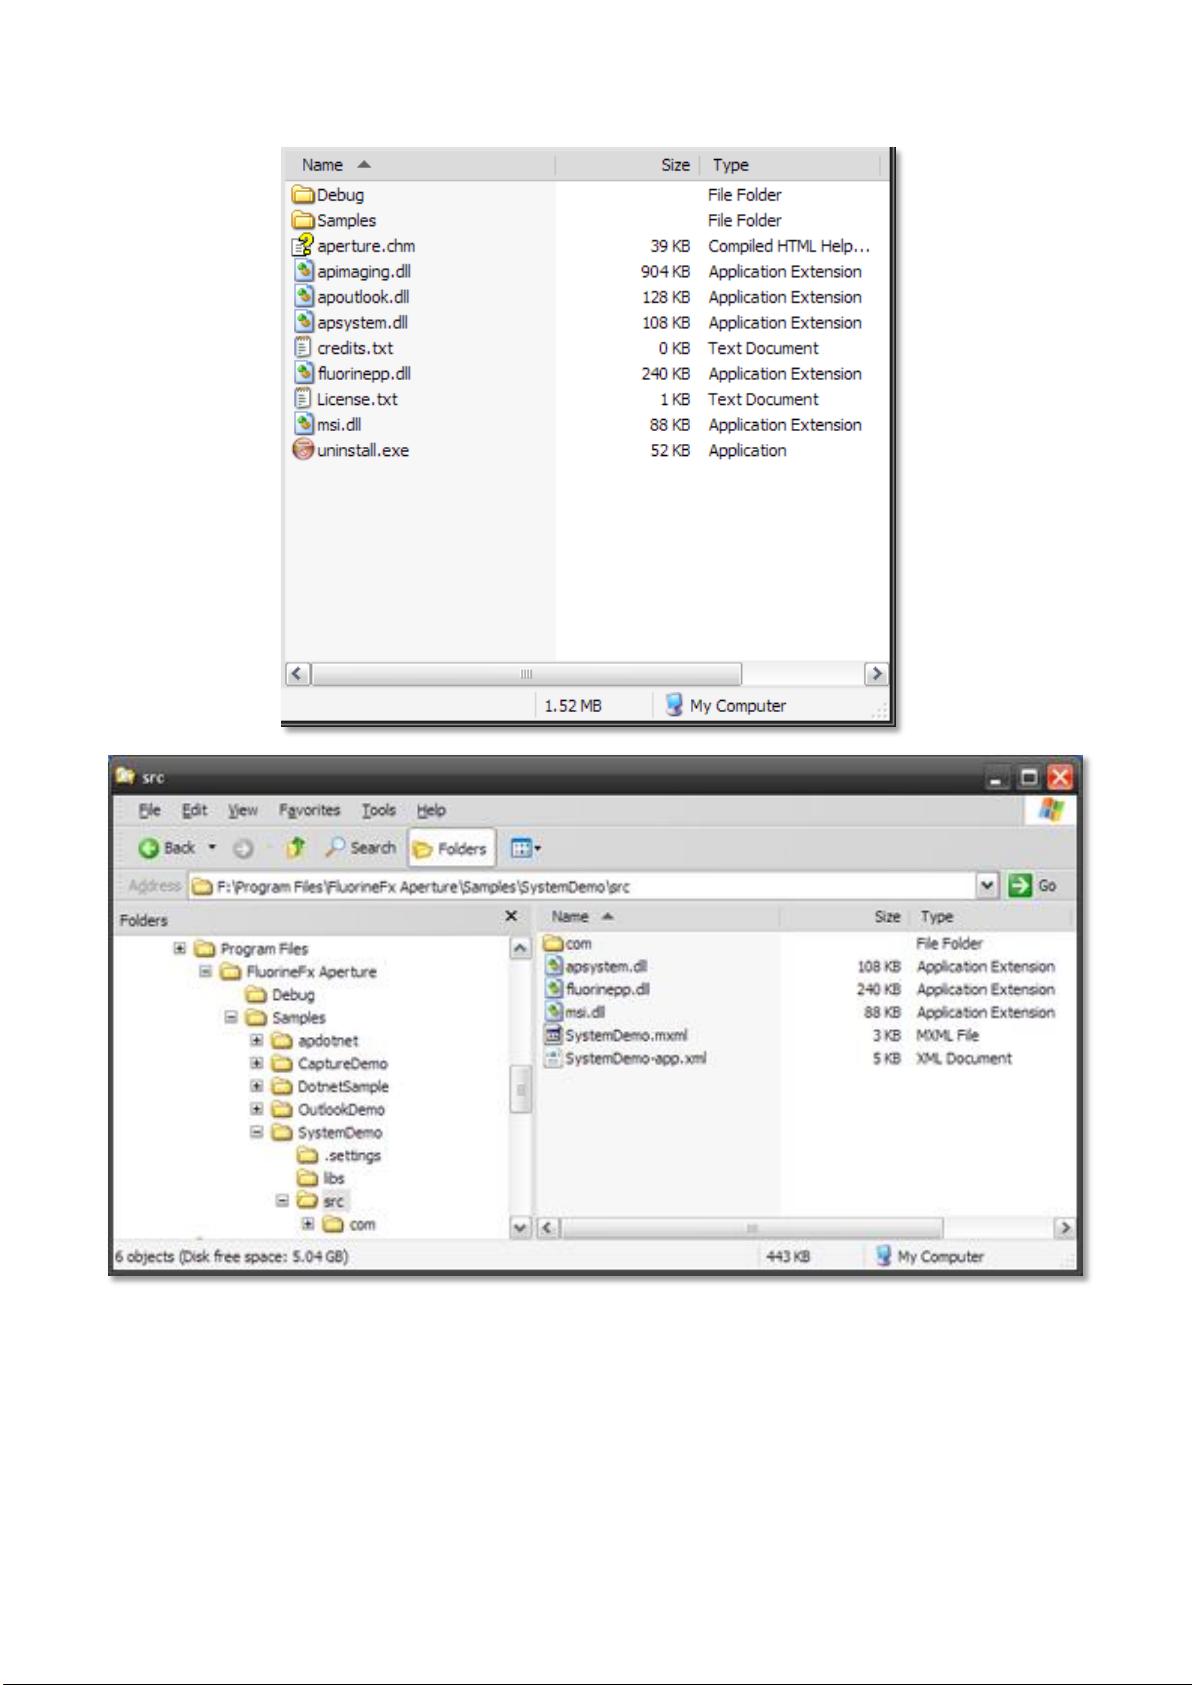
Task: Expand apdotnet tree node
Action: [x=257, y=1040]
